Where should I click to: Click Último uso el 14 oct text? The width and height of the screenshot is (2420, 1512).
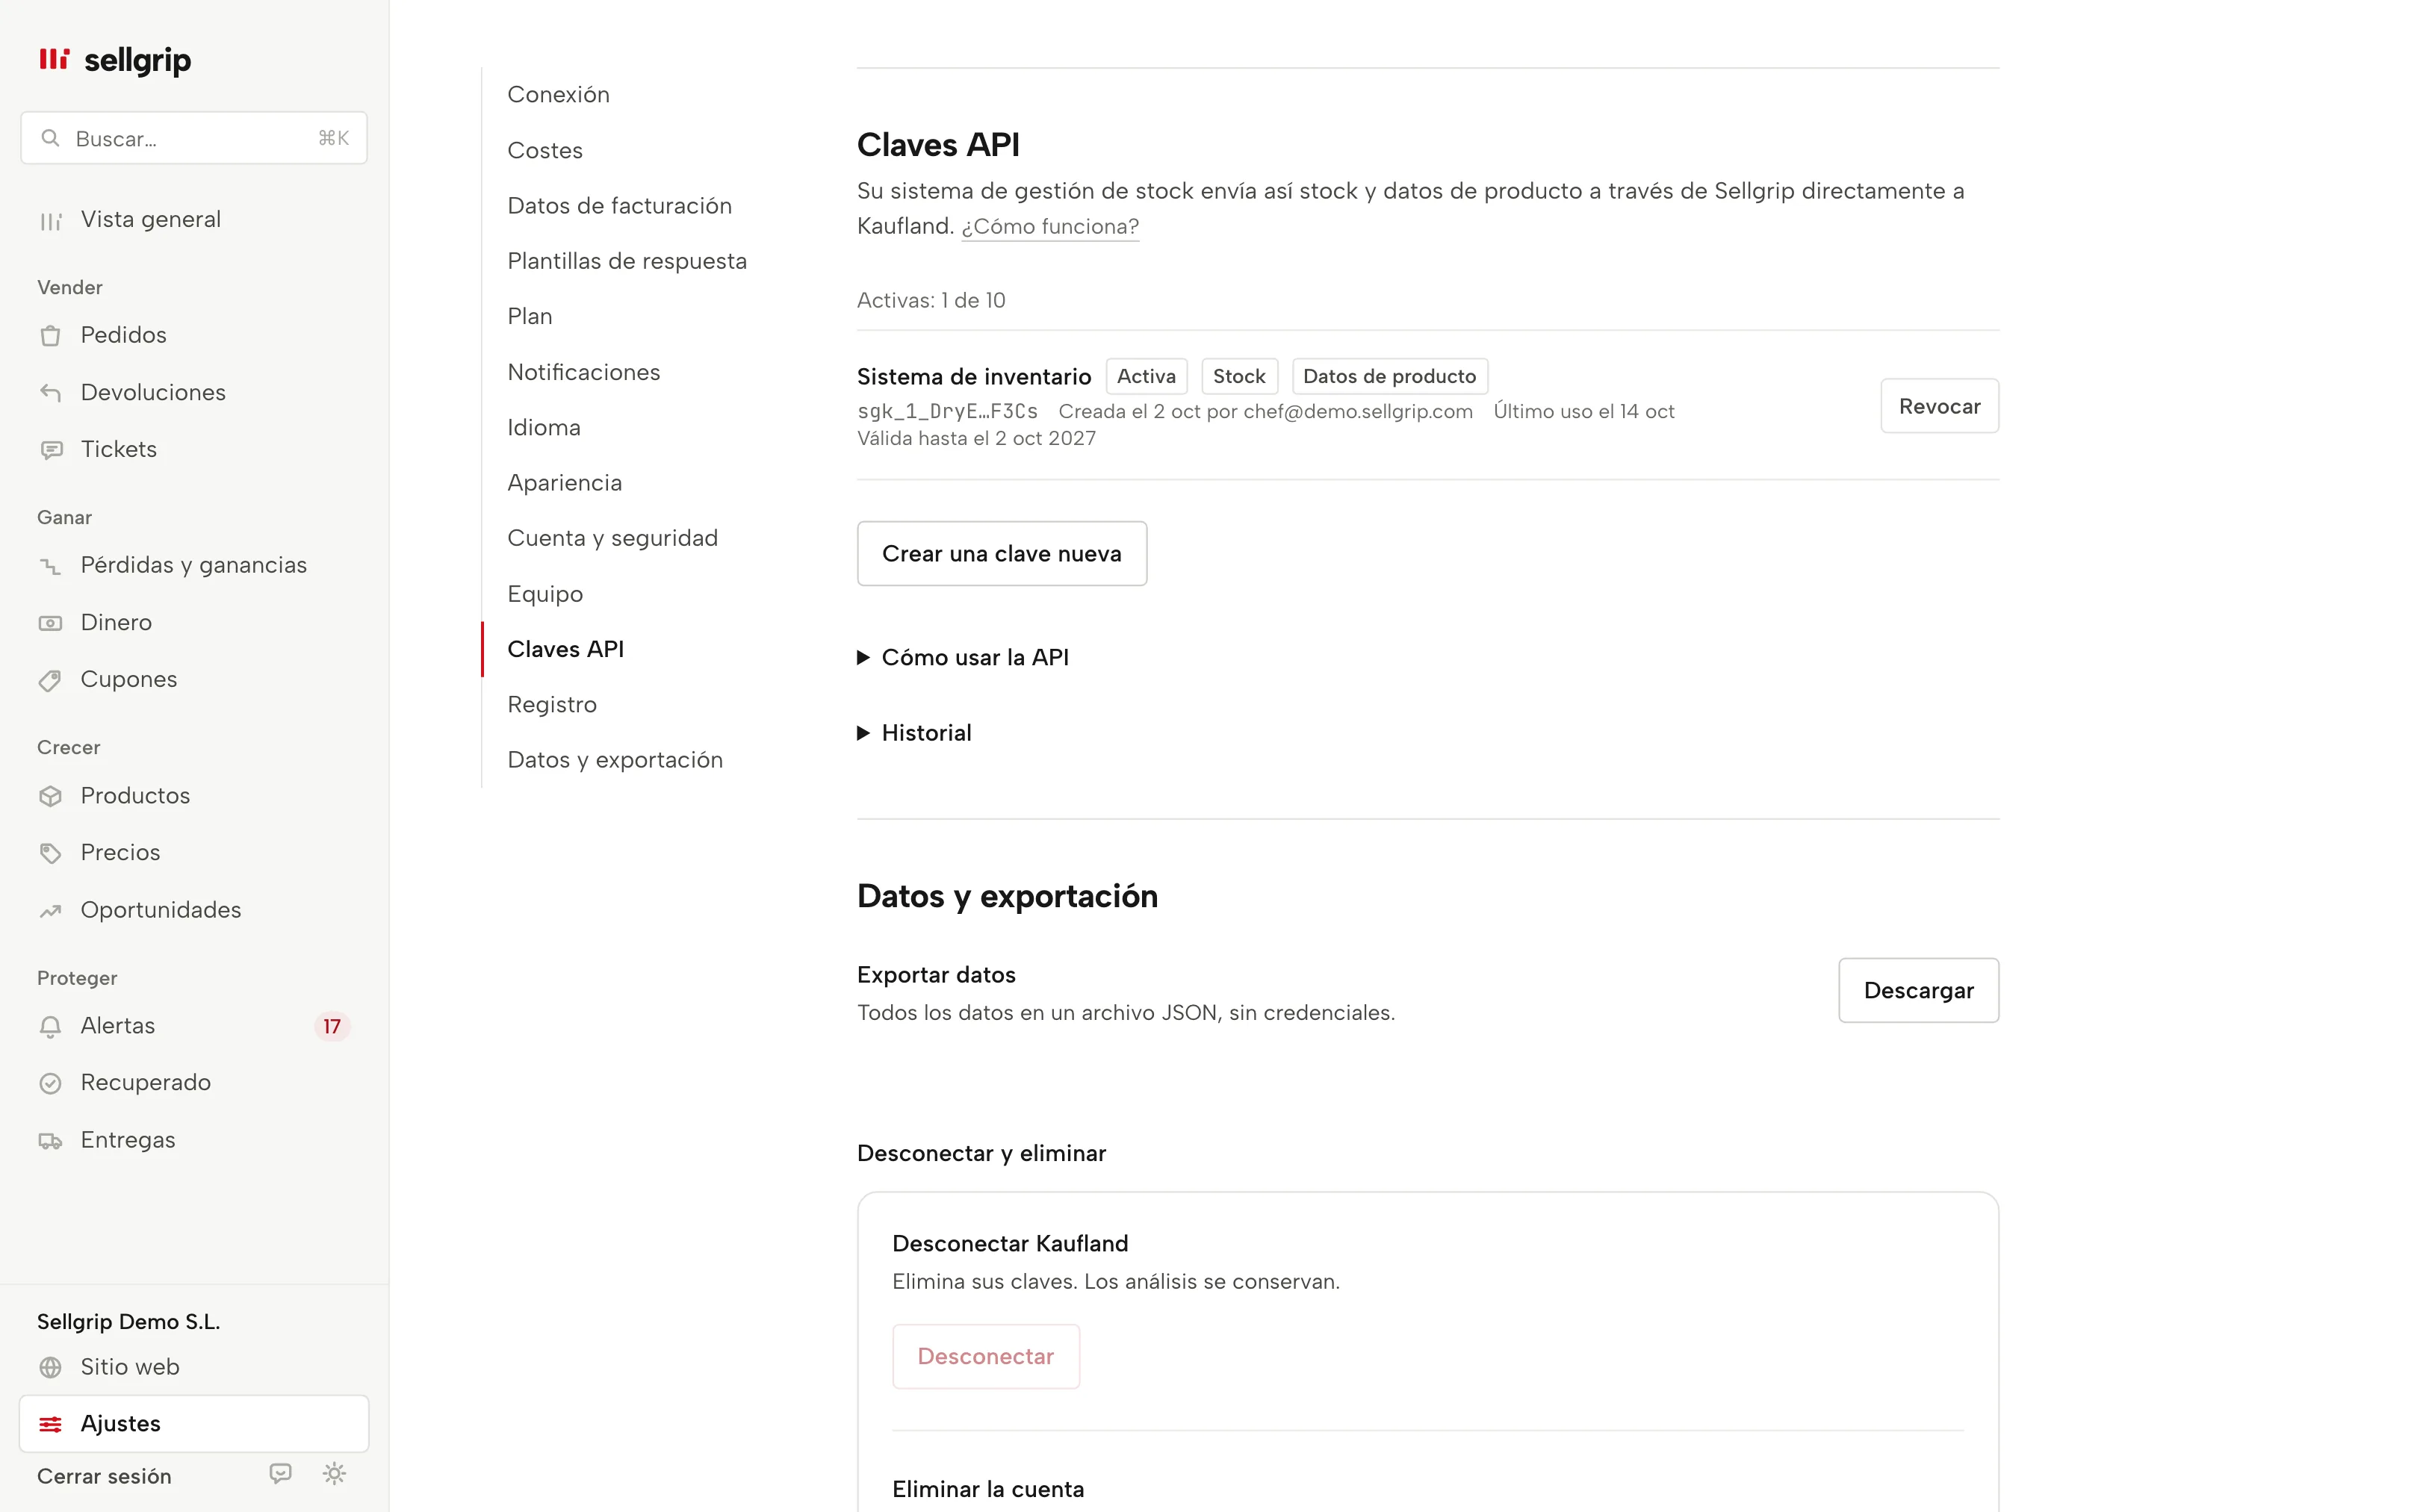1584,411
